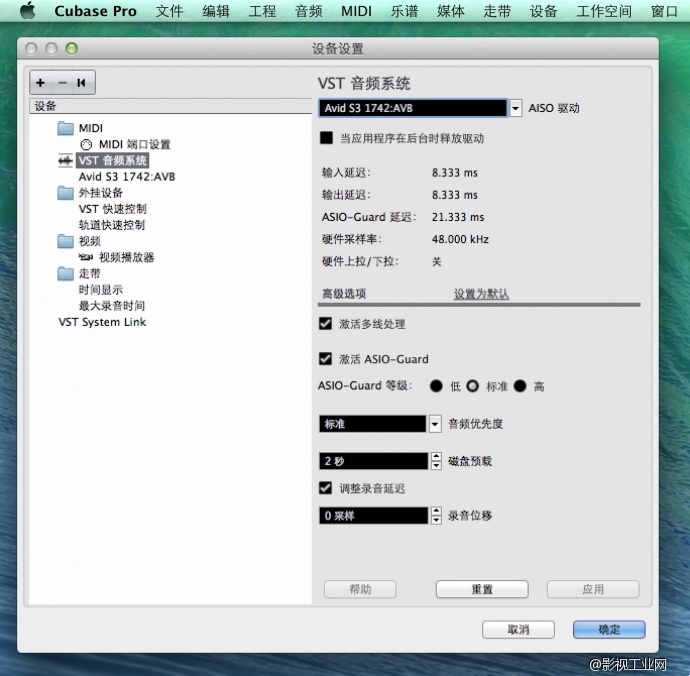Click the Avid S3 1742:AVB driver field
This screenshot has height=676, width=690.
(413, 108)
